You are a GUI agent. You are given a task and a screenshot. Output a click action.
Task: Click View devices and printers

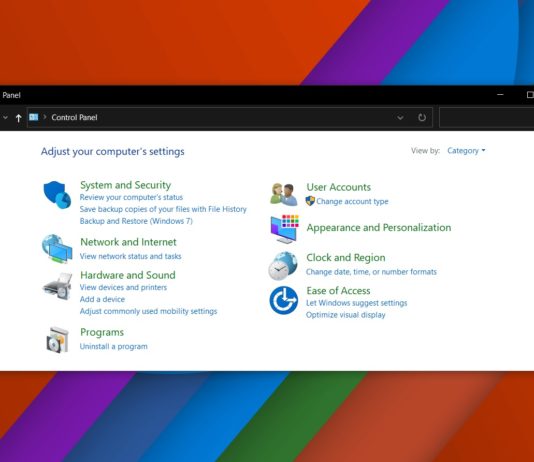tap(123, 287)
